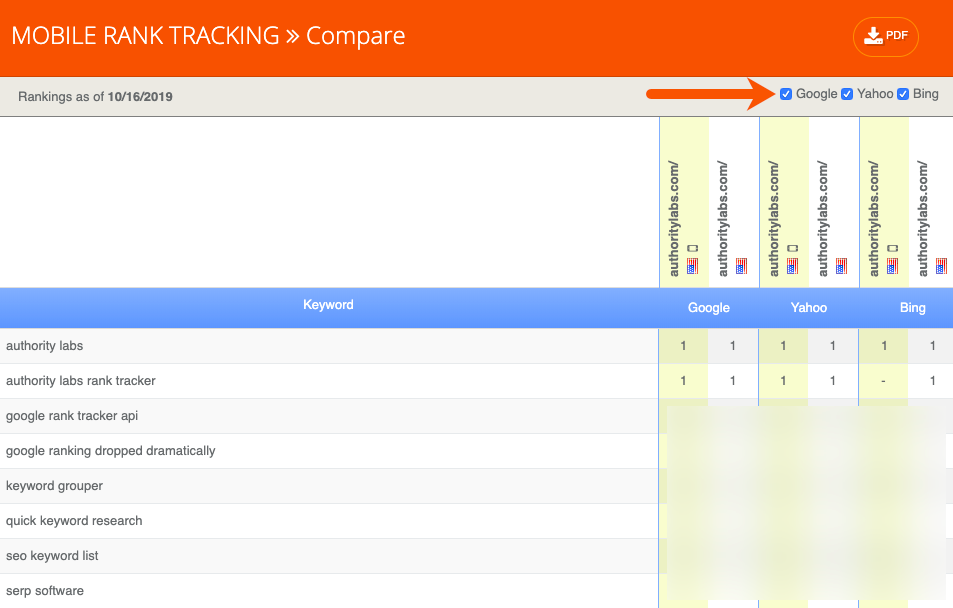Uncheck the Google search engine checkbox
The width and height of the screenshot is (953, 608).
tap(786, 94)
